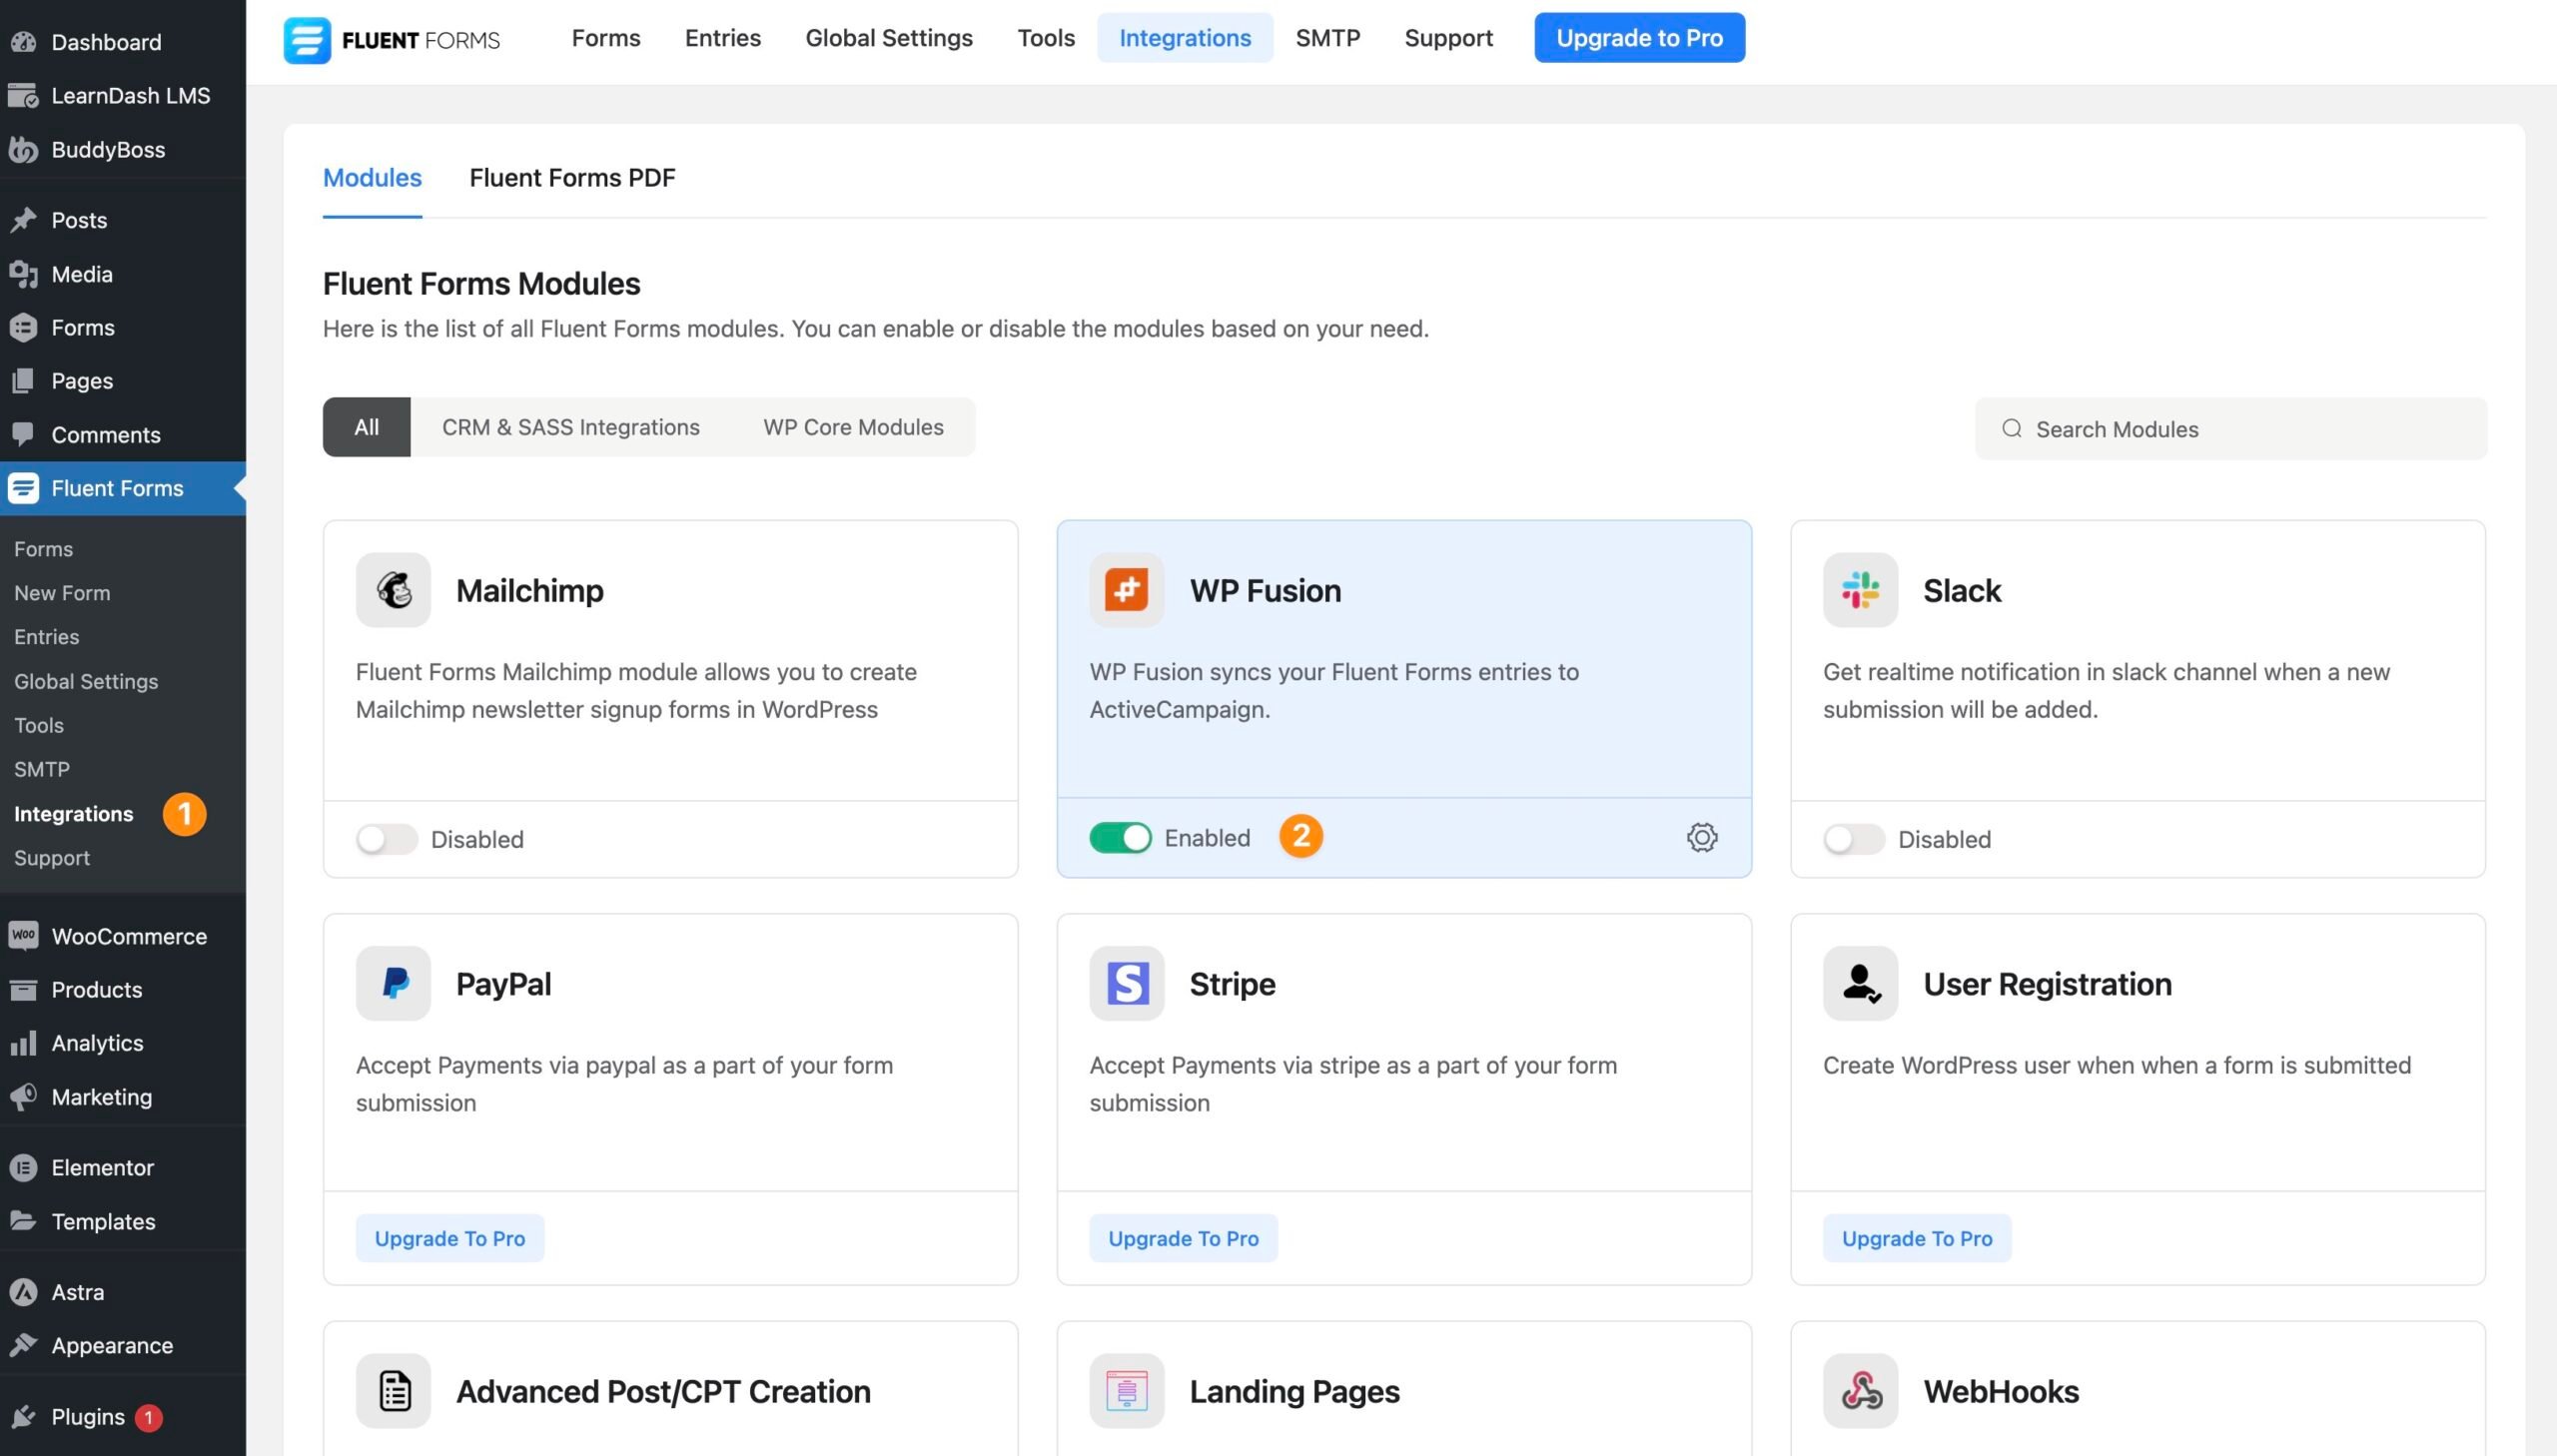
Task: Filter by CRM & SASS Integrations
Action: [x=570, y=427]
